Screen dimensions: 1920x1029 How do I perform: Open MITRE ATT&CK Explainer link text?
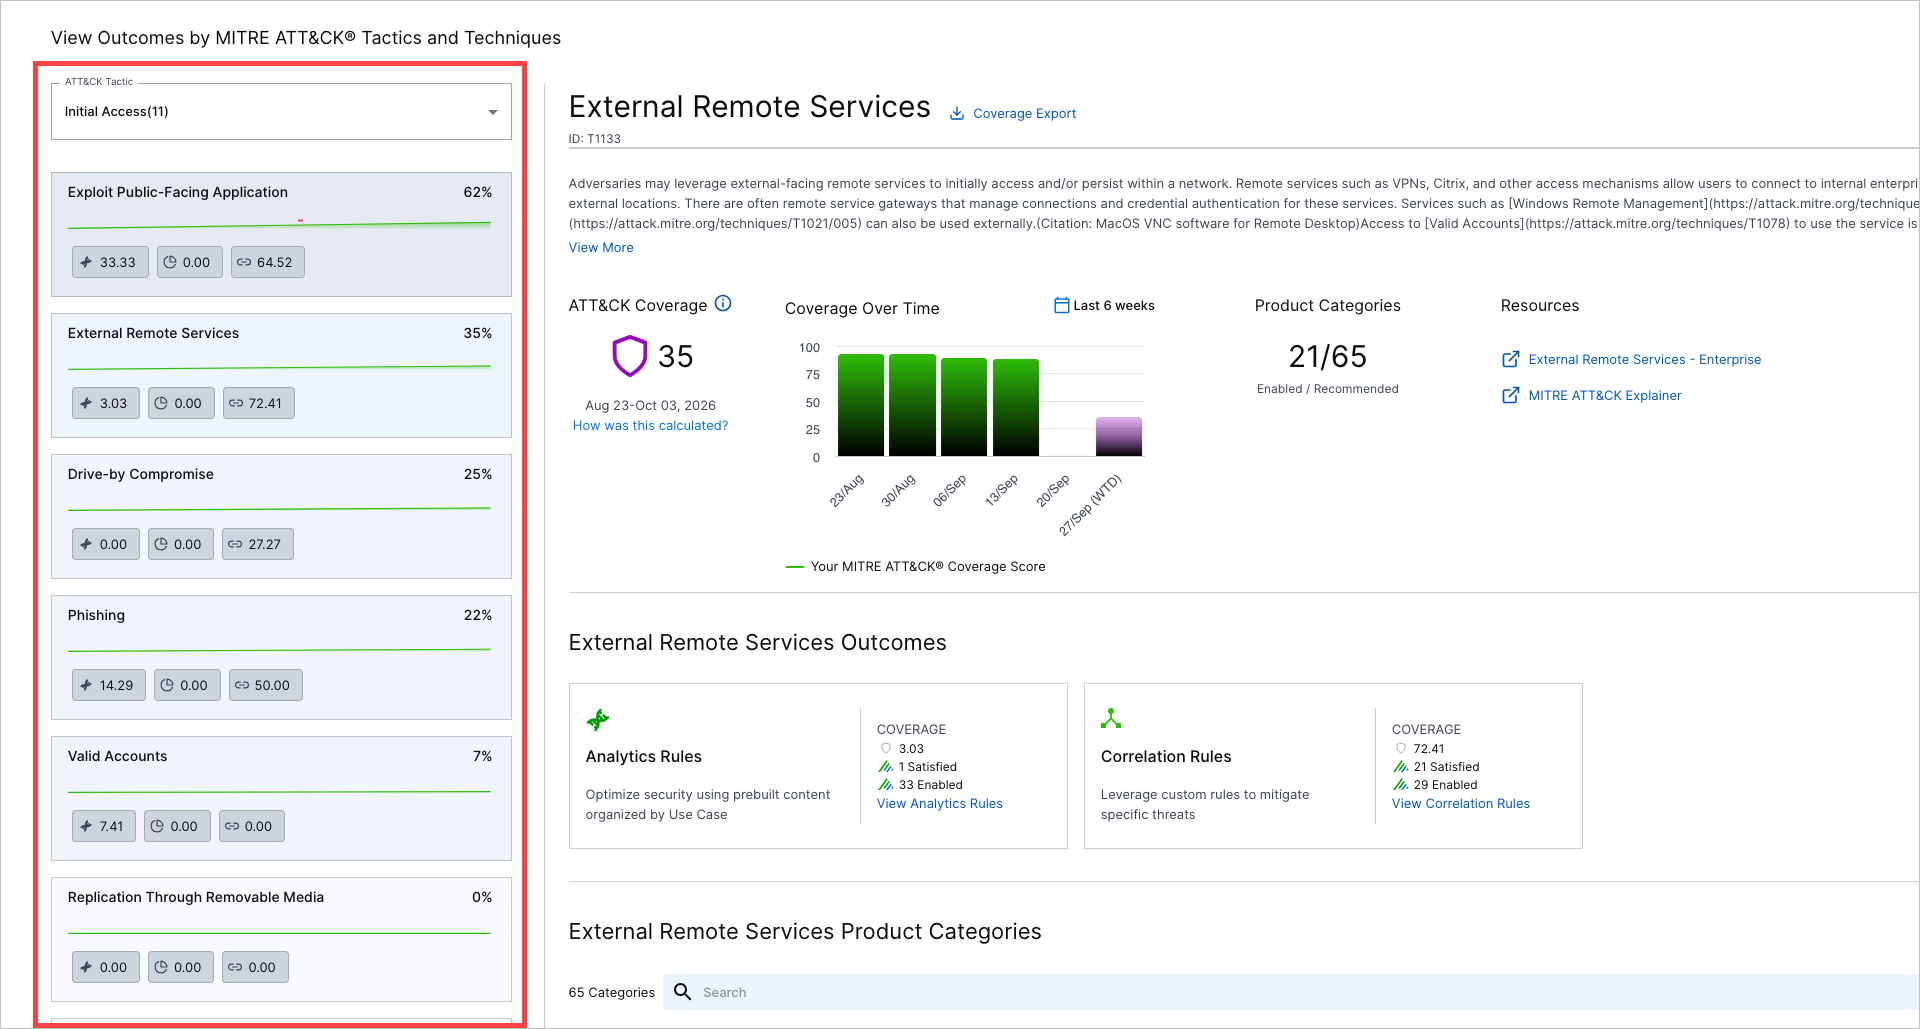pos(1605,395)
